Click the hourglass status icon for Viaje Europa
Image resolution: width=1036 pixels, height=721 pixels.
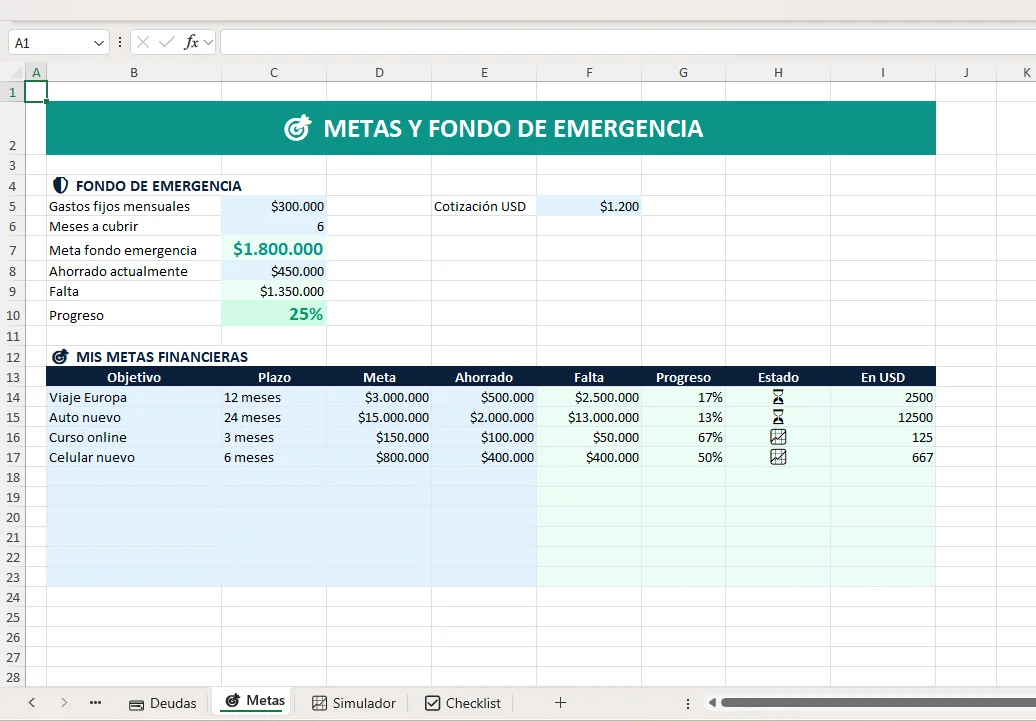(778, 397)
